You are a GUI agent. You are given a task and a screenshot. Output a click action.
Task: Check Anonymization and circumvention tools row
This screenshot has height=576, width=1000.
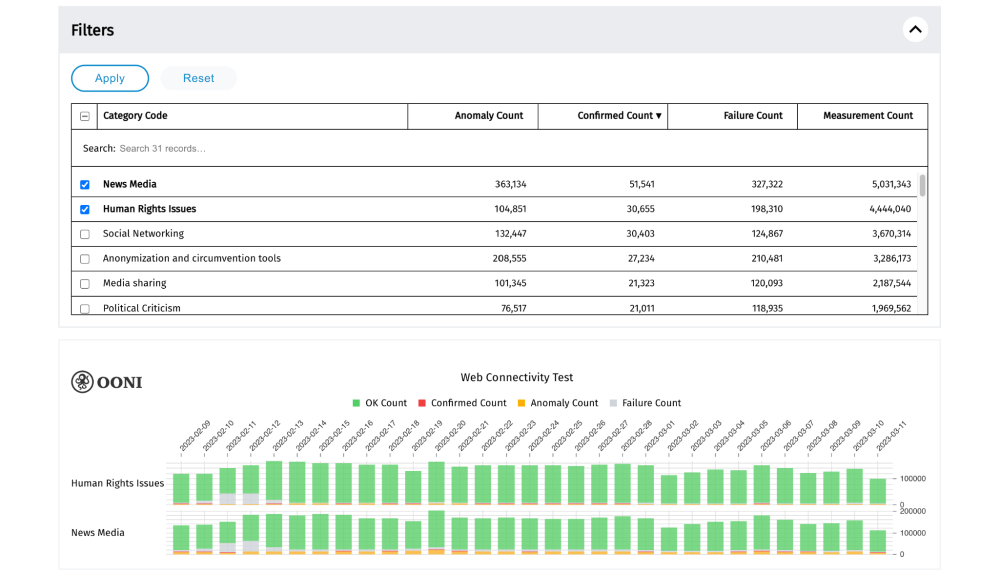85,259
